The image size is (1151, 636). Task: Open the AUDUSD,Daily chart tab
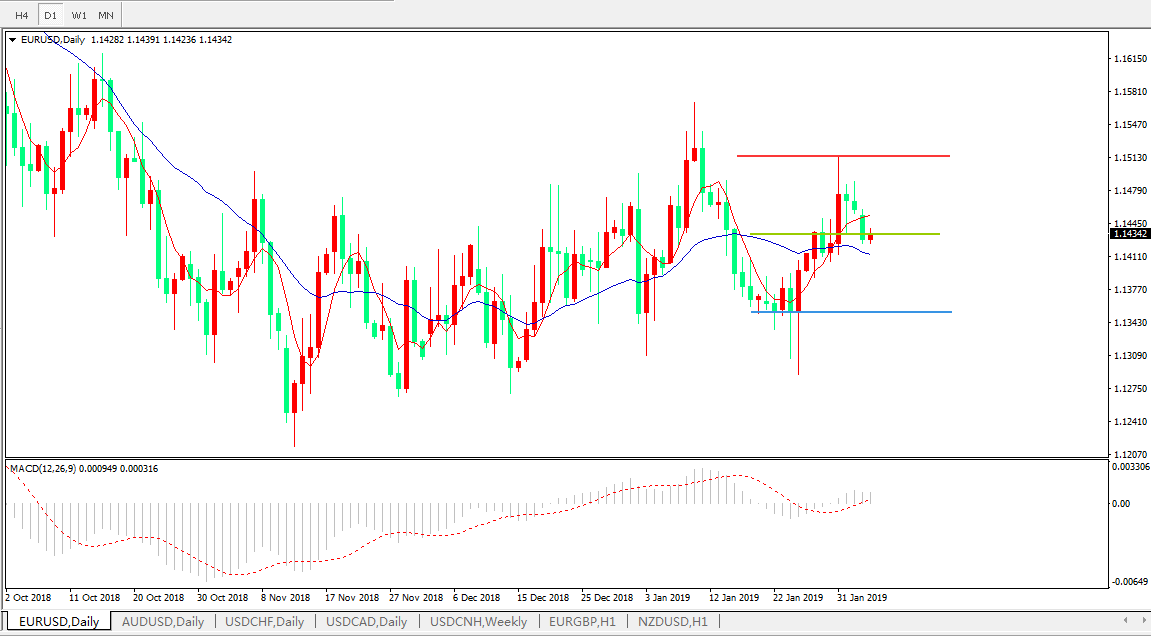162,622
